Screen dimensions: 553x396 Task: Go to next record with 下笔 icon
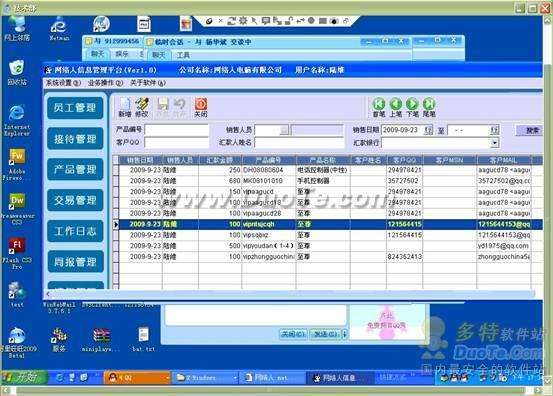point(412,108)
